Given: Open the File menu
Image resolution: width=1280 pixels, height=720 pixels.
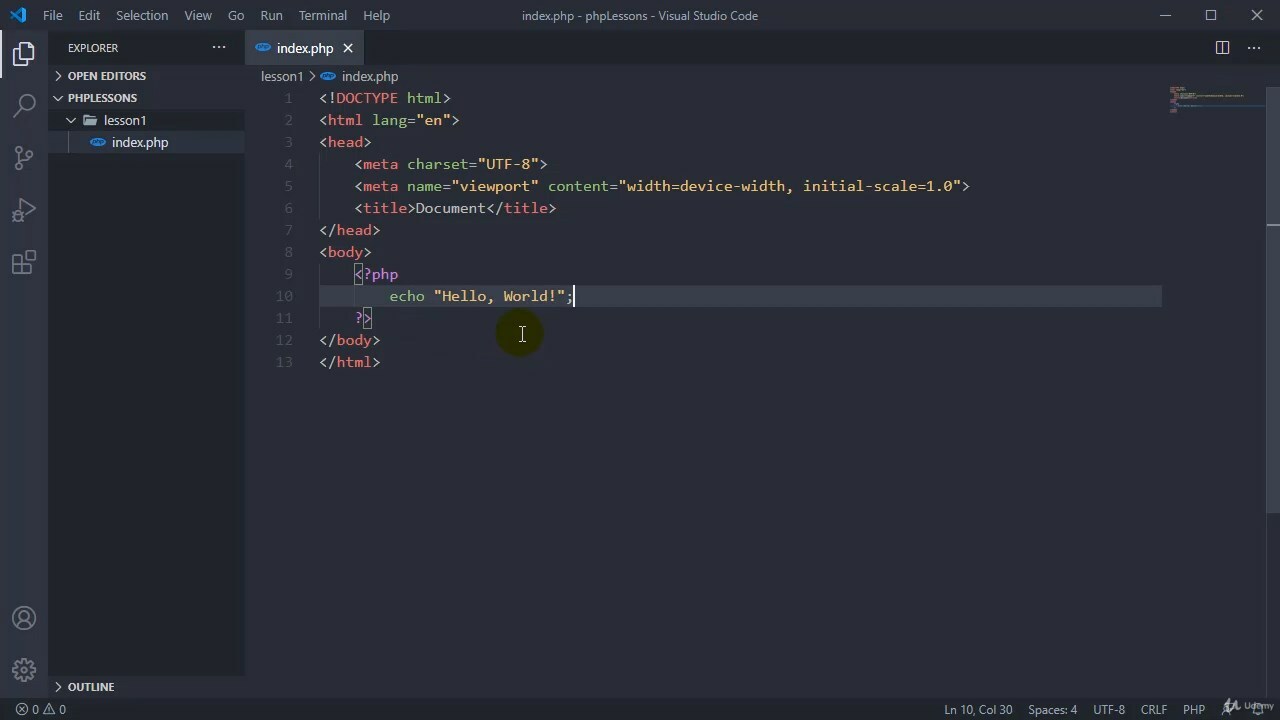Looking at the screenshot, I should pos(53,15).
